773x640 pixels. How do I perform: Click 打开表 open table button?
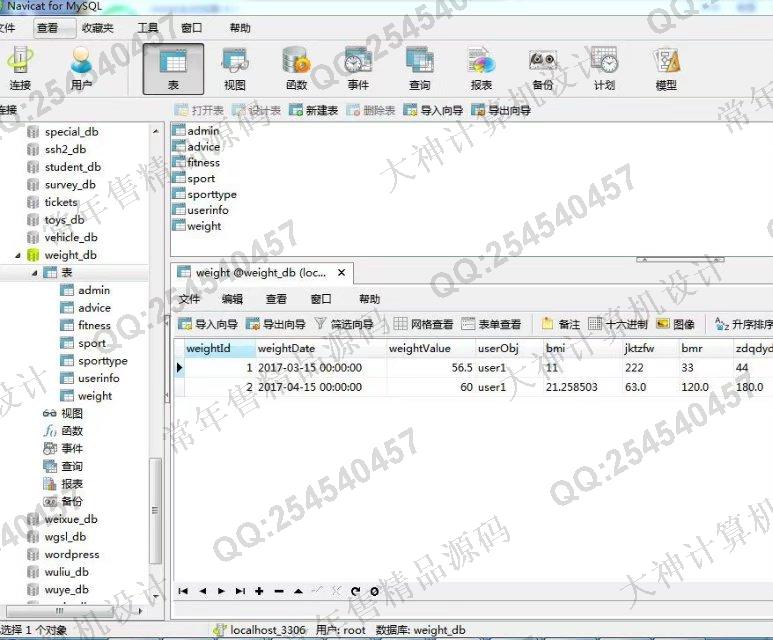coord(199,110)
